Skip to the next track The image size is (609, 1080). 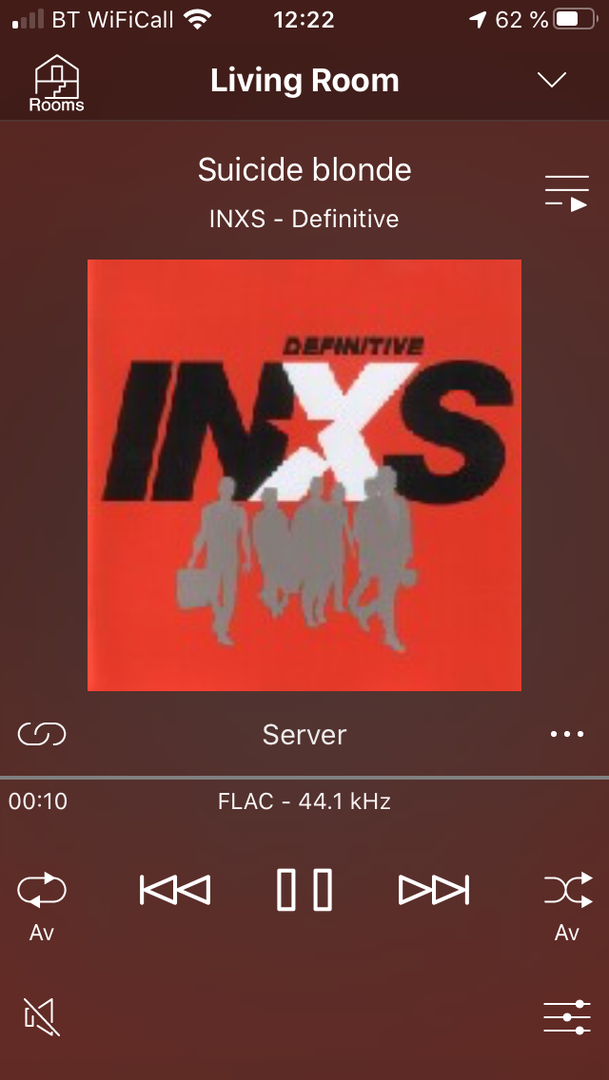coord(434,889)
